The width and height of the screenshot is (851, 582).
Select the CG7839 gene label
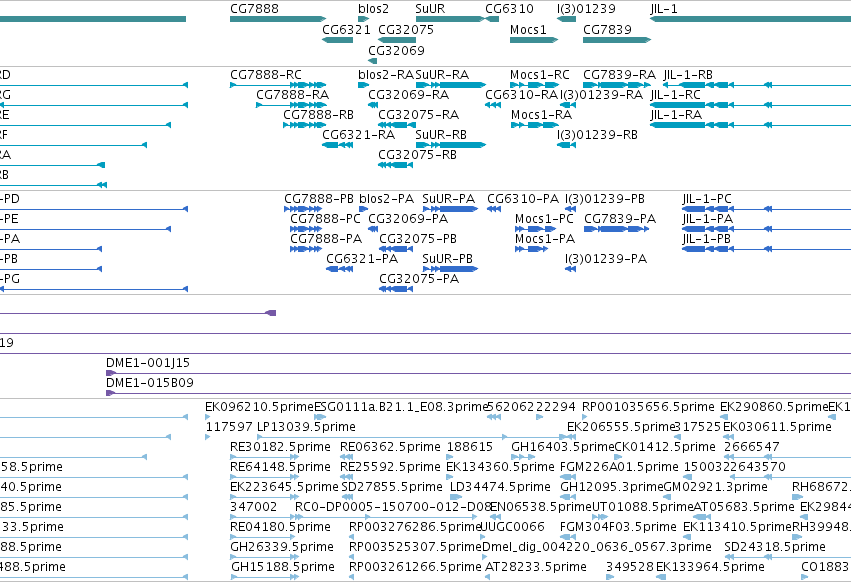[x=607, y=29]
